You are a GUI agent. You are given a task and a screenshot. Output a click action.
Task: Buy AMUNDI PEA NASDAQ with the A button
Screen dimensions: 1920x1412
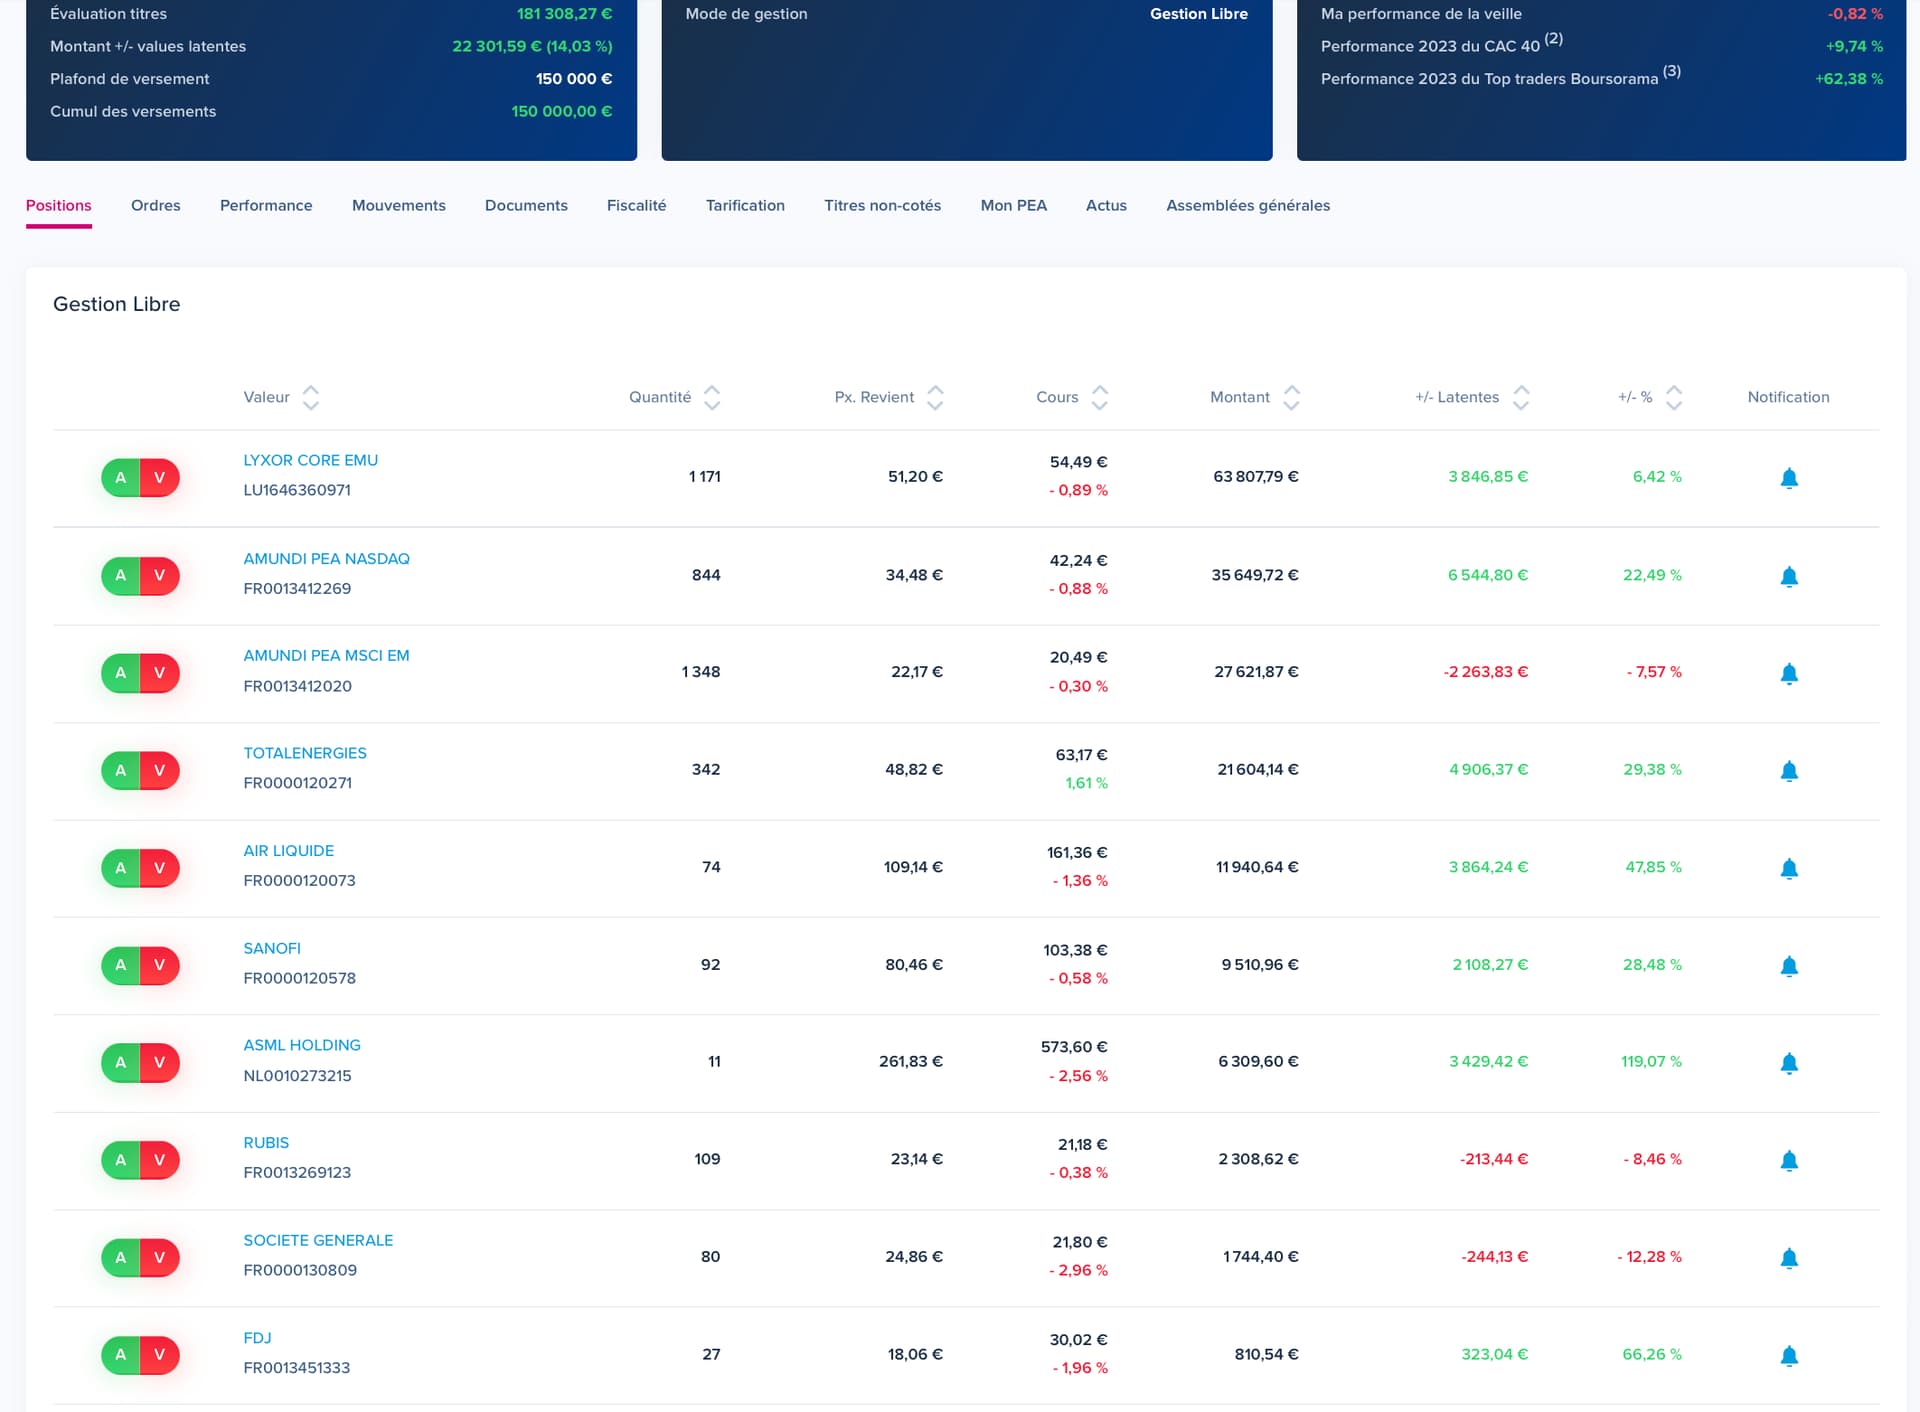click(121, 575)
